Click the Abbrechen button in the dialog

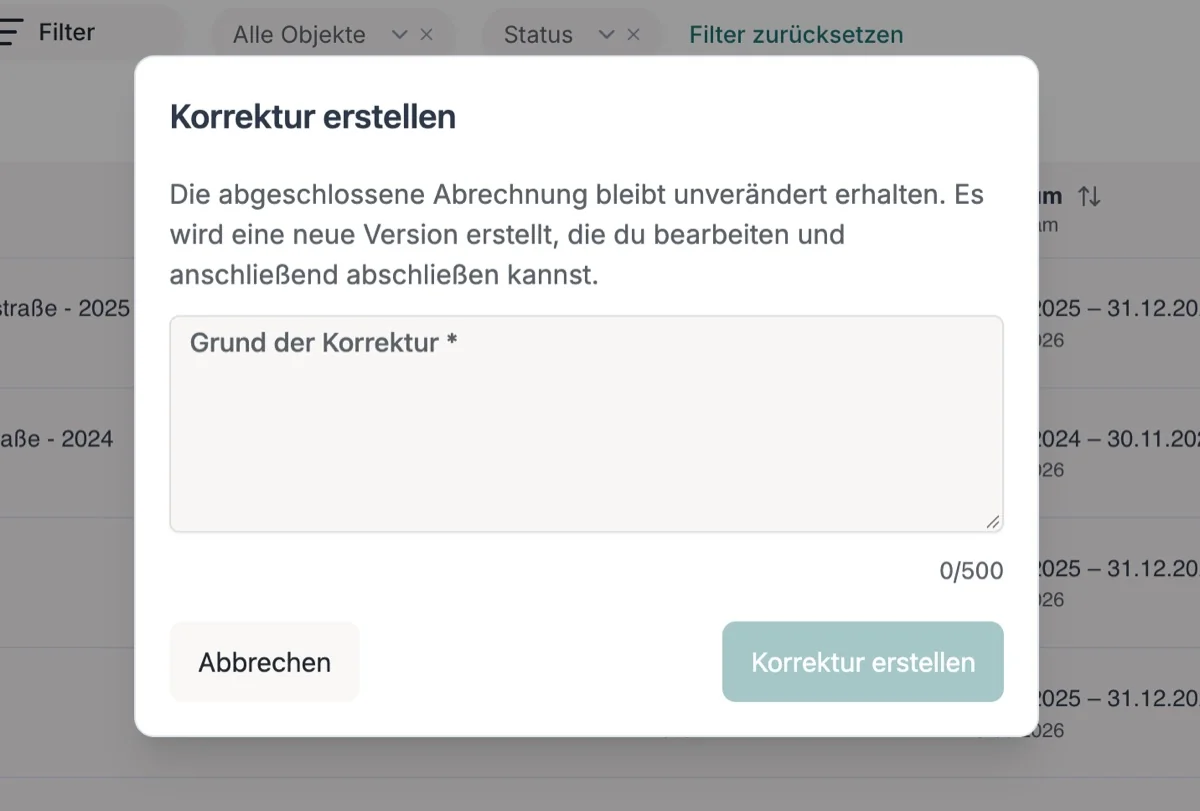point(264,662)
